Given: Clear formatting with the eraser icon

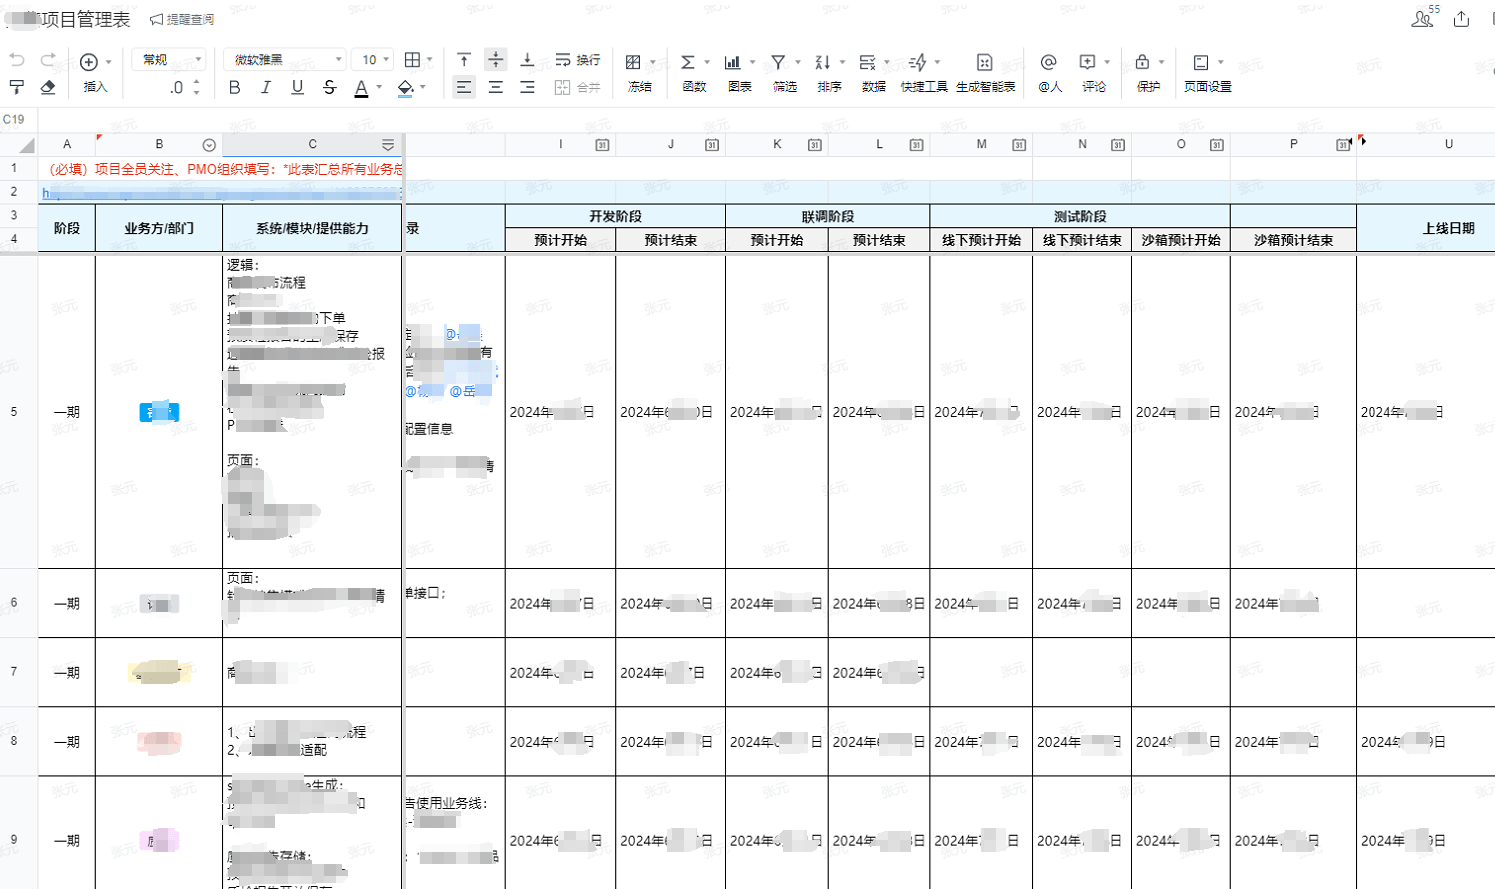Looking at the screenshot, I should tap(47, 87).
